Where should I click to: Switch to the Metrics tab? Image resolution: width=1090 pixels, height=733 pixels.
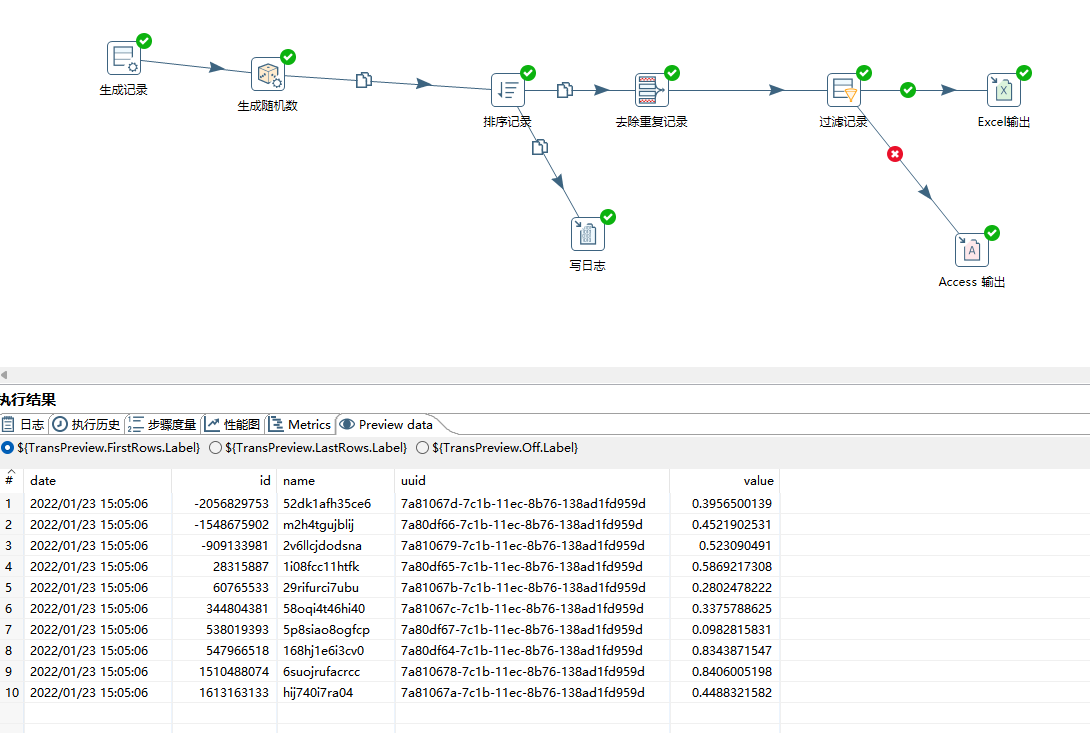point(300,424)
